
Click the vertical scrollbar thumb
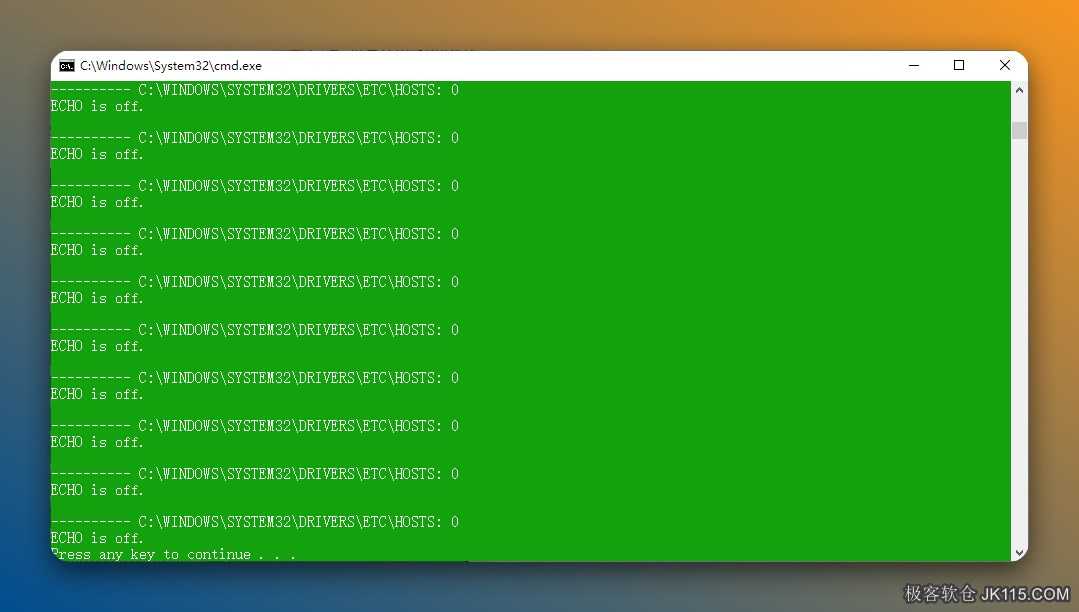[1019, 130]
